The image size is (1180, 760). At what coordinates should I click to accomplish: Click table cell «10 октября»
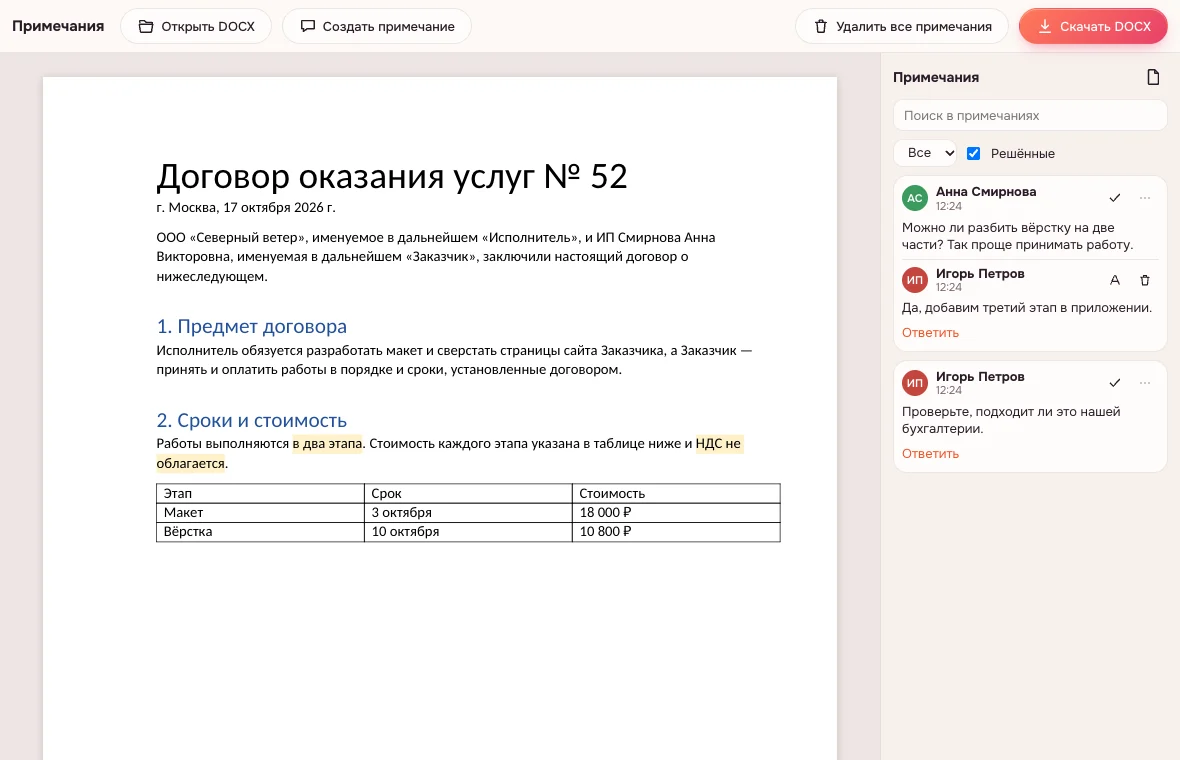(x=468, y=531)
